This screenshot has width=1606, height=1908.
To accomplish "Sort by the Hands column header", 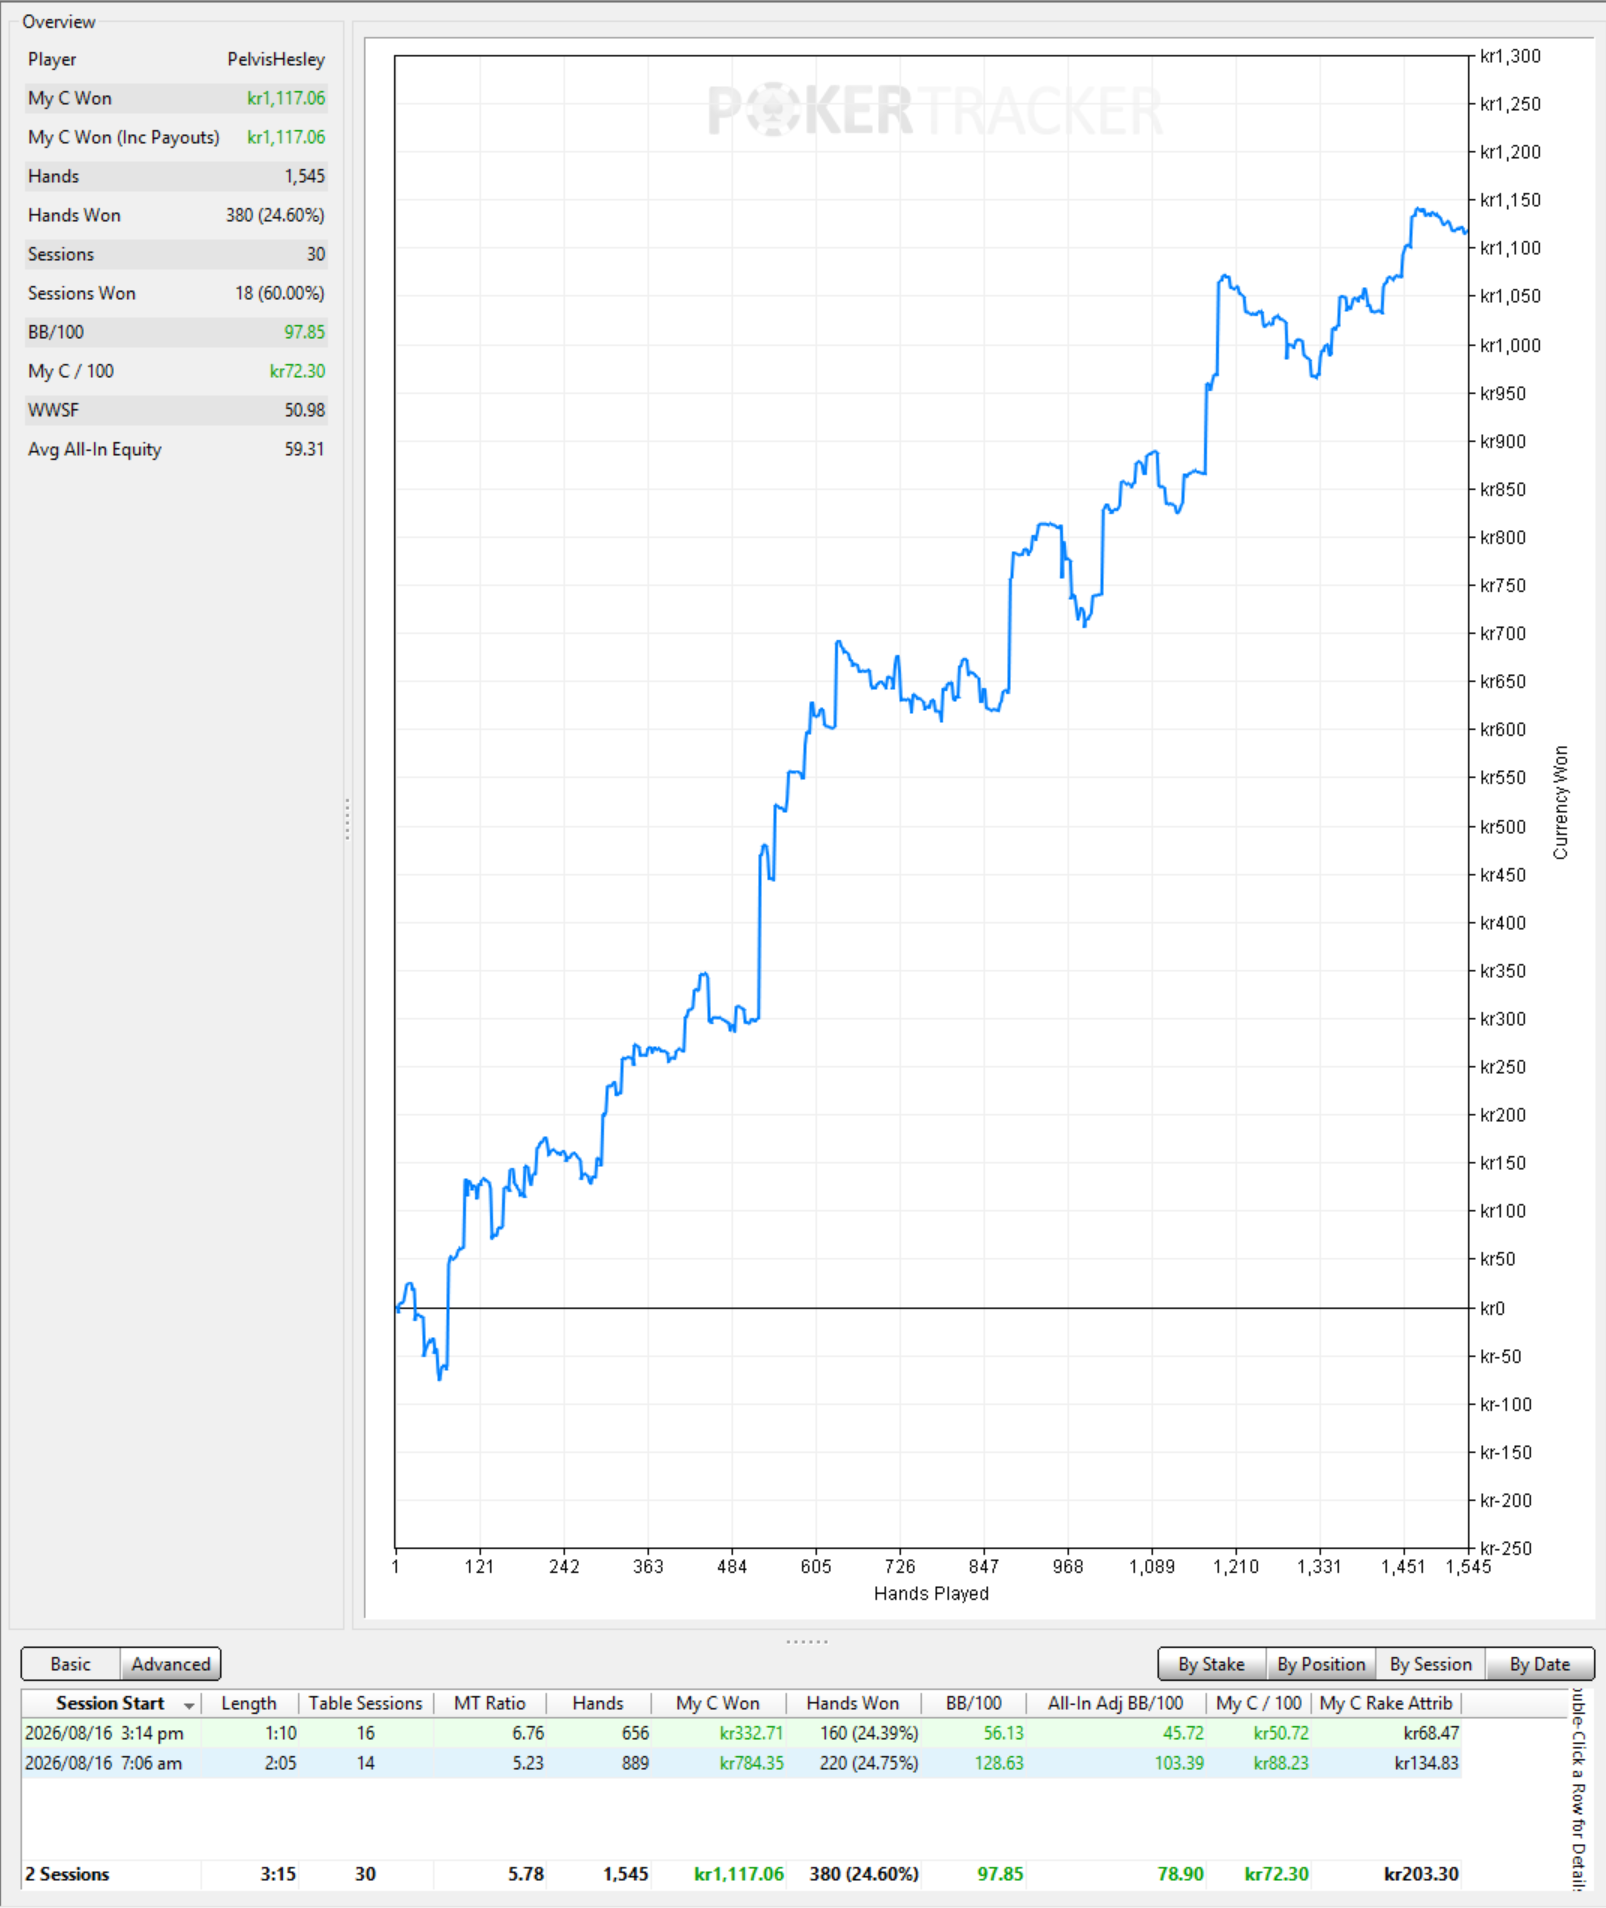I will coord(598,1703).
